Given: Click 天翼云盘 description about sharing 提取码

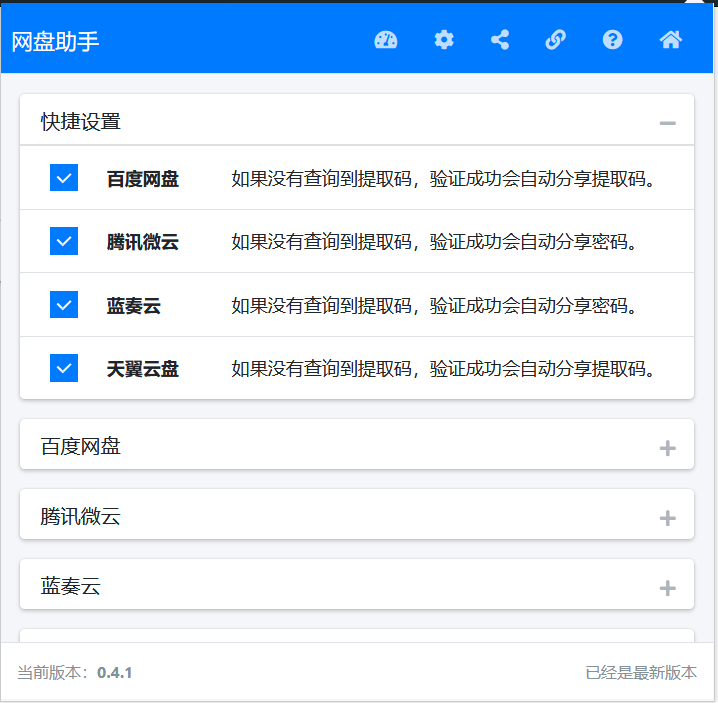Looking at the screenshot, I should coord(443,369).
